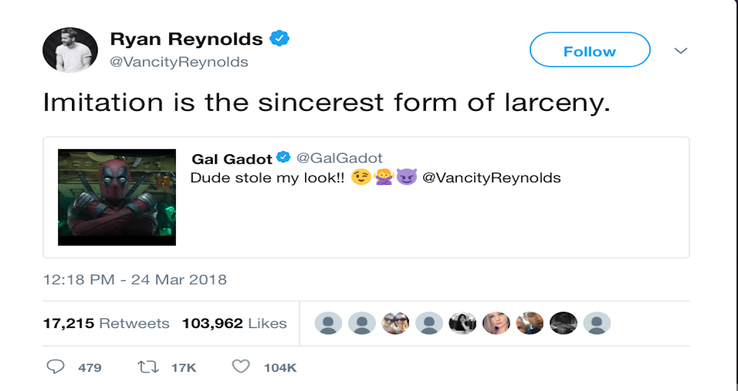Open the Deadpool image thumbnail
This screenshot has width=738, height=391.
(x=117, y=197)
